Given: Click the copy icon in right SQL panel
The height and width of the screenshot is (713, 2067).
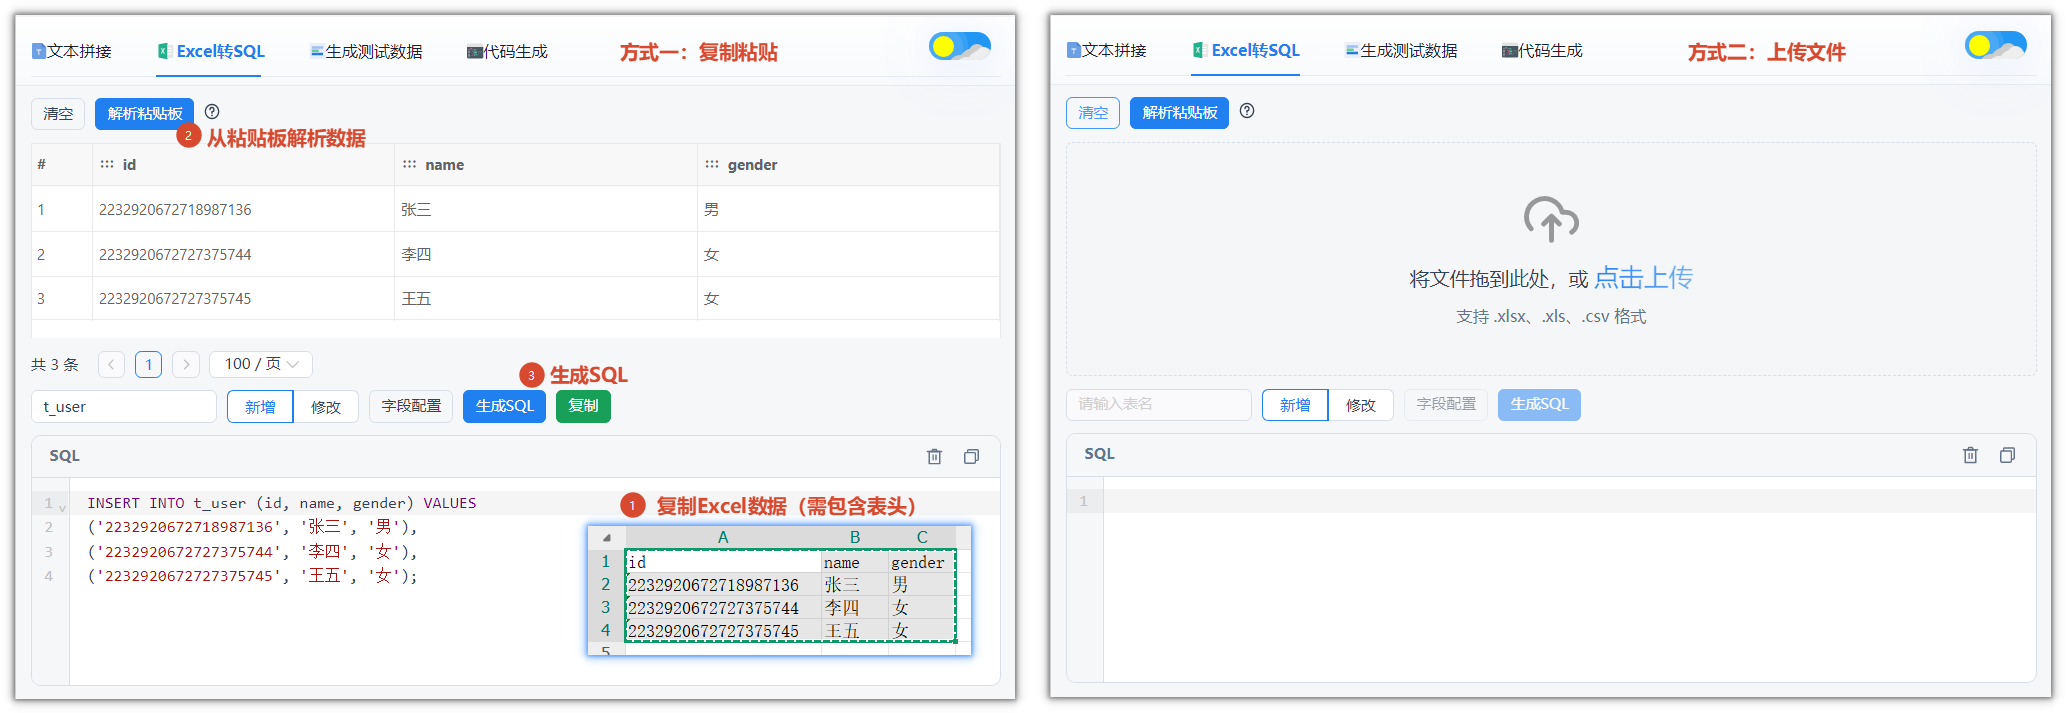Looking at the screenshot, I should pos(2007,455).
